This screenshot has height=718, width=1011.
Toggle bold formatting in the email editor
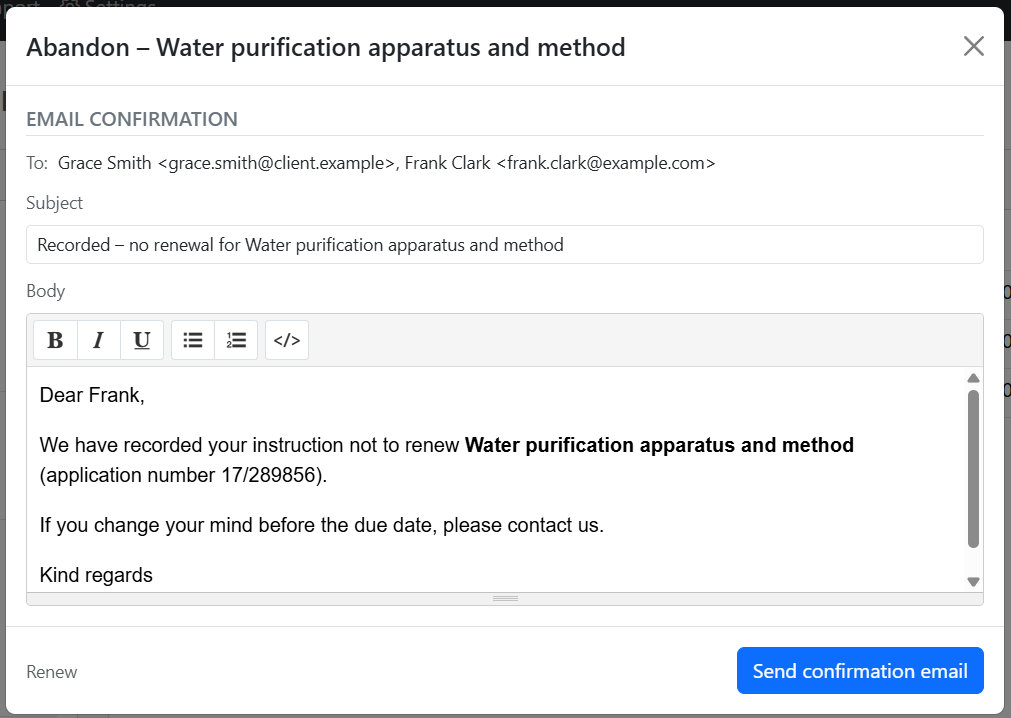click(x=55, y=340)
